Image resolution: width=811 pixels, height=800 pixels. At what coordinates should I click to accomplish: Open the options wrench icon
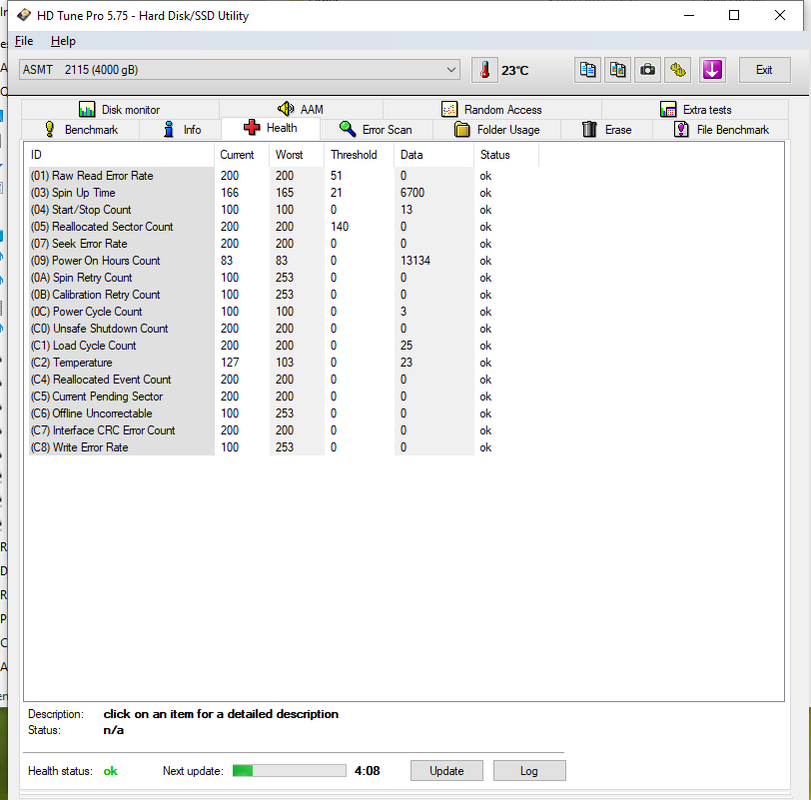coord(678,70)
